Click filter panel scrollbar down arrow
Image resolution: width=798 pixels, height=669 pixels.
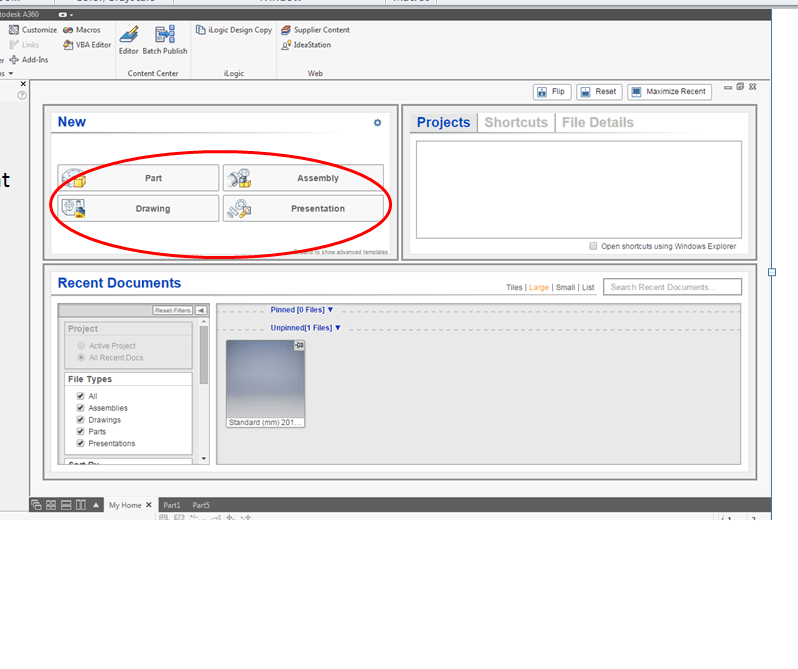(204, 458)
